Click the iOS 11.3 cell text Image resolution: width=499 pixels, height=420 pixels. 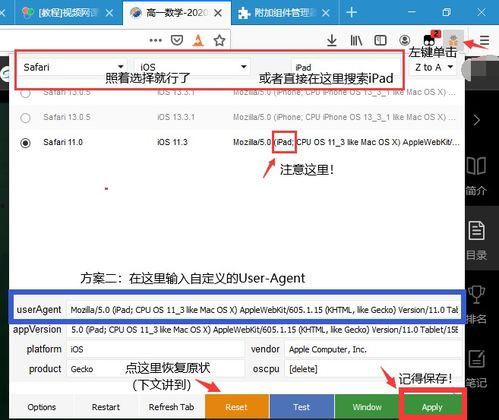coord(172,142)
